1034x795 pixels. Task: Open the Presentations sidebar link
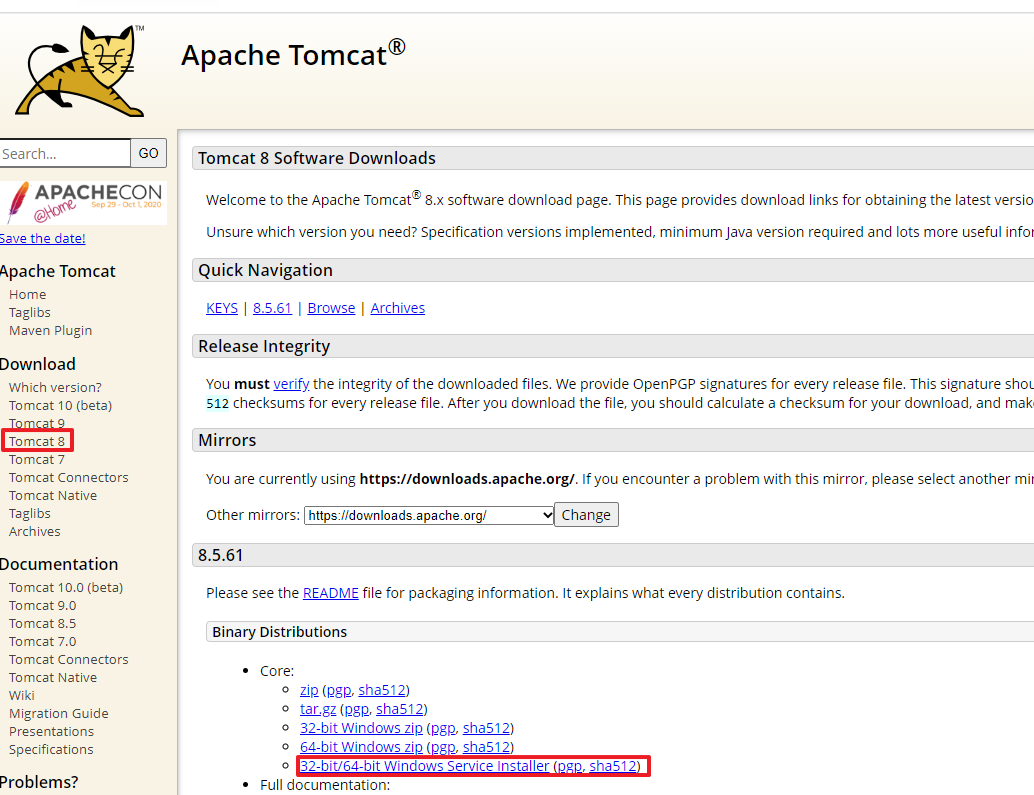point(51,732)
